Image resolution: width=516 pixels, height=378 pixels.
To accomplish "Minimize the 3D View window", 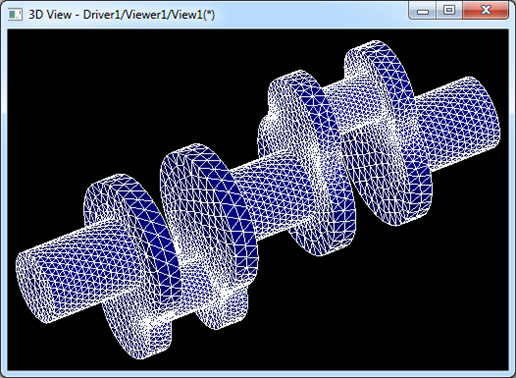I will tap(423, 12).
